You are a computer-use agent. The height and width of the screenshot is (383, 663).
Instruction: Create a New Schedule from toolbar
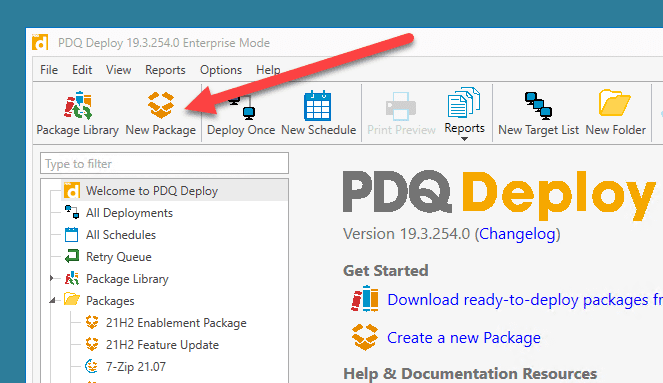point(318,113)
